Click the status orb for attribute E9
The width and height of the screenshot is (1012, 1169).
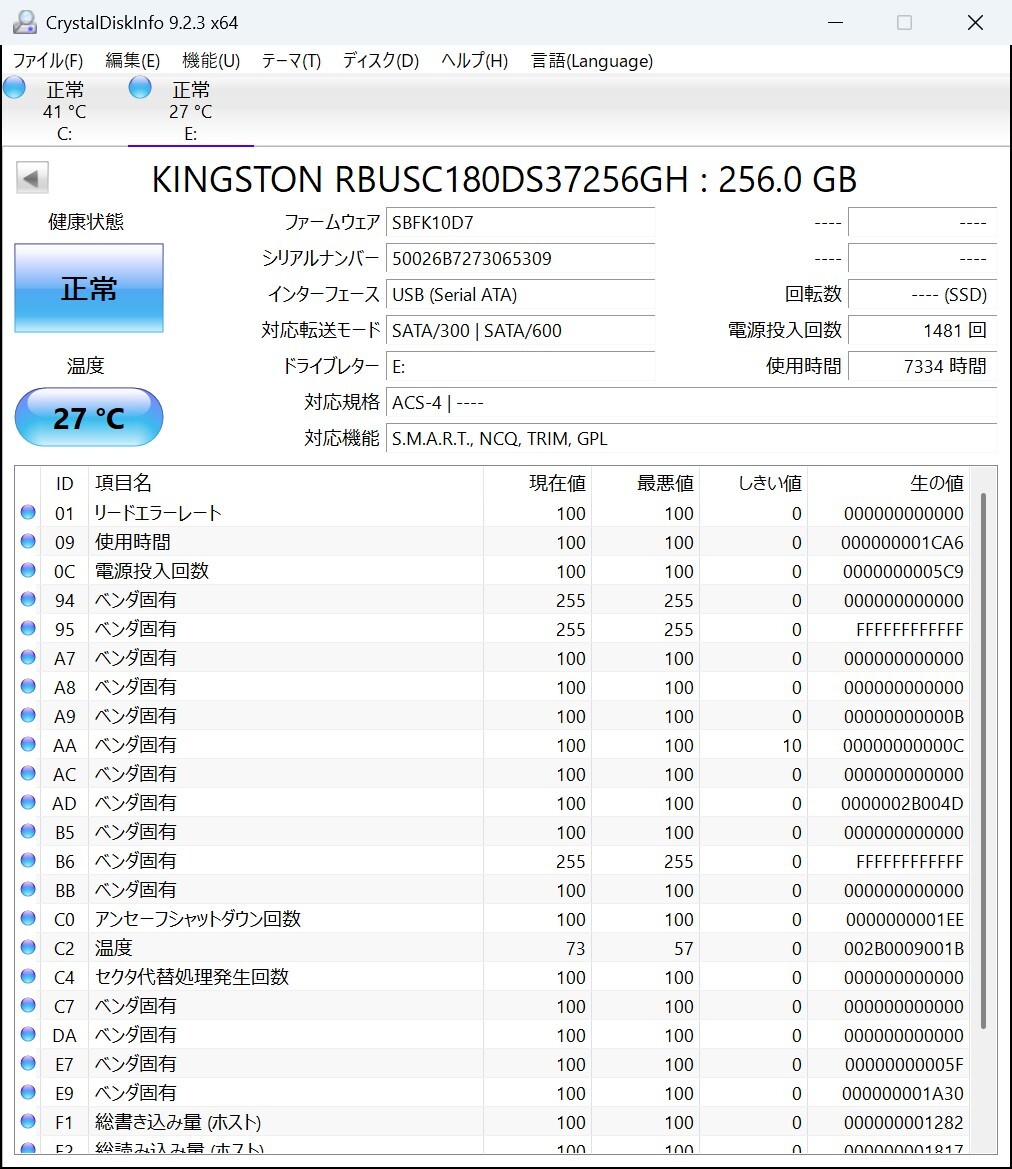(28, 1092)
